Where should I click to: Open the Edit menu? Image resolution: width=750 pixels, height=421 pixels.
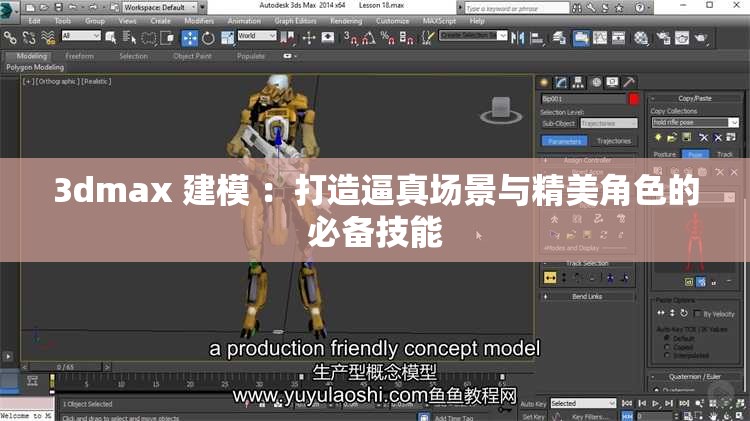coord(34,21)
